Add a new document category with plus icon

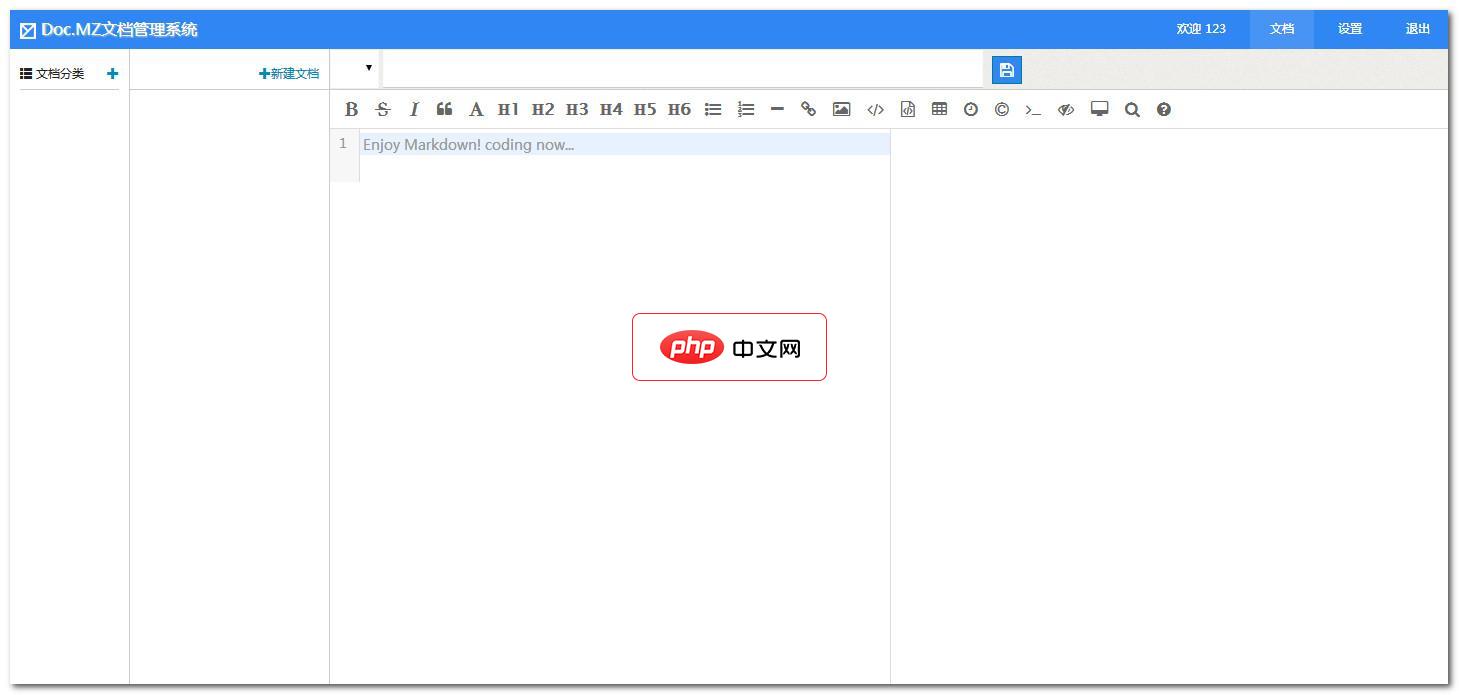click(112, 73)
